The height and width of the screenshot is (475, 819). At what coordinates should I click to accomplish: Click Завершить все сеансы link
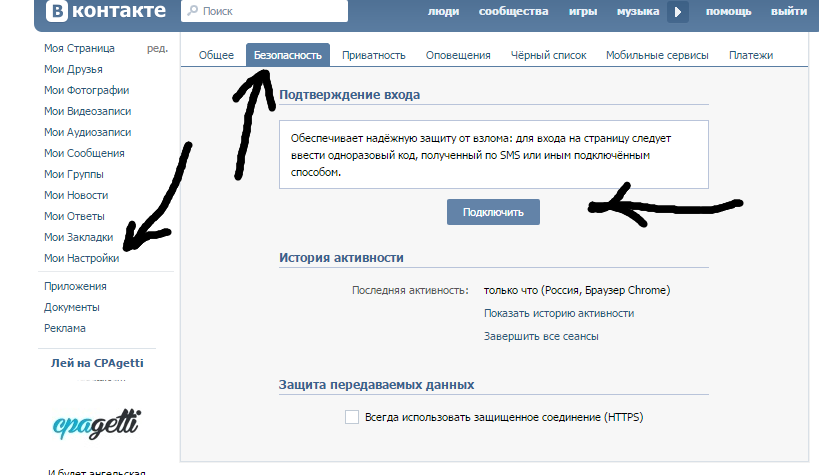[541, 336]
